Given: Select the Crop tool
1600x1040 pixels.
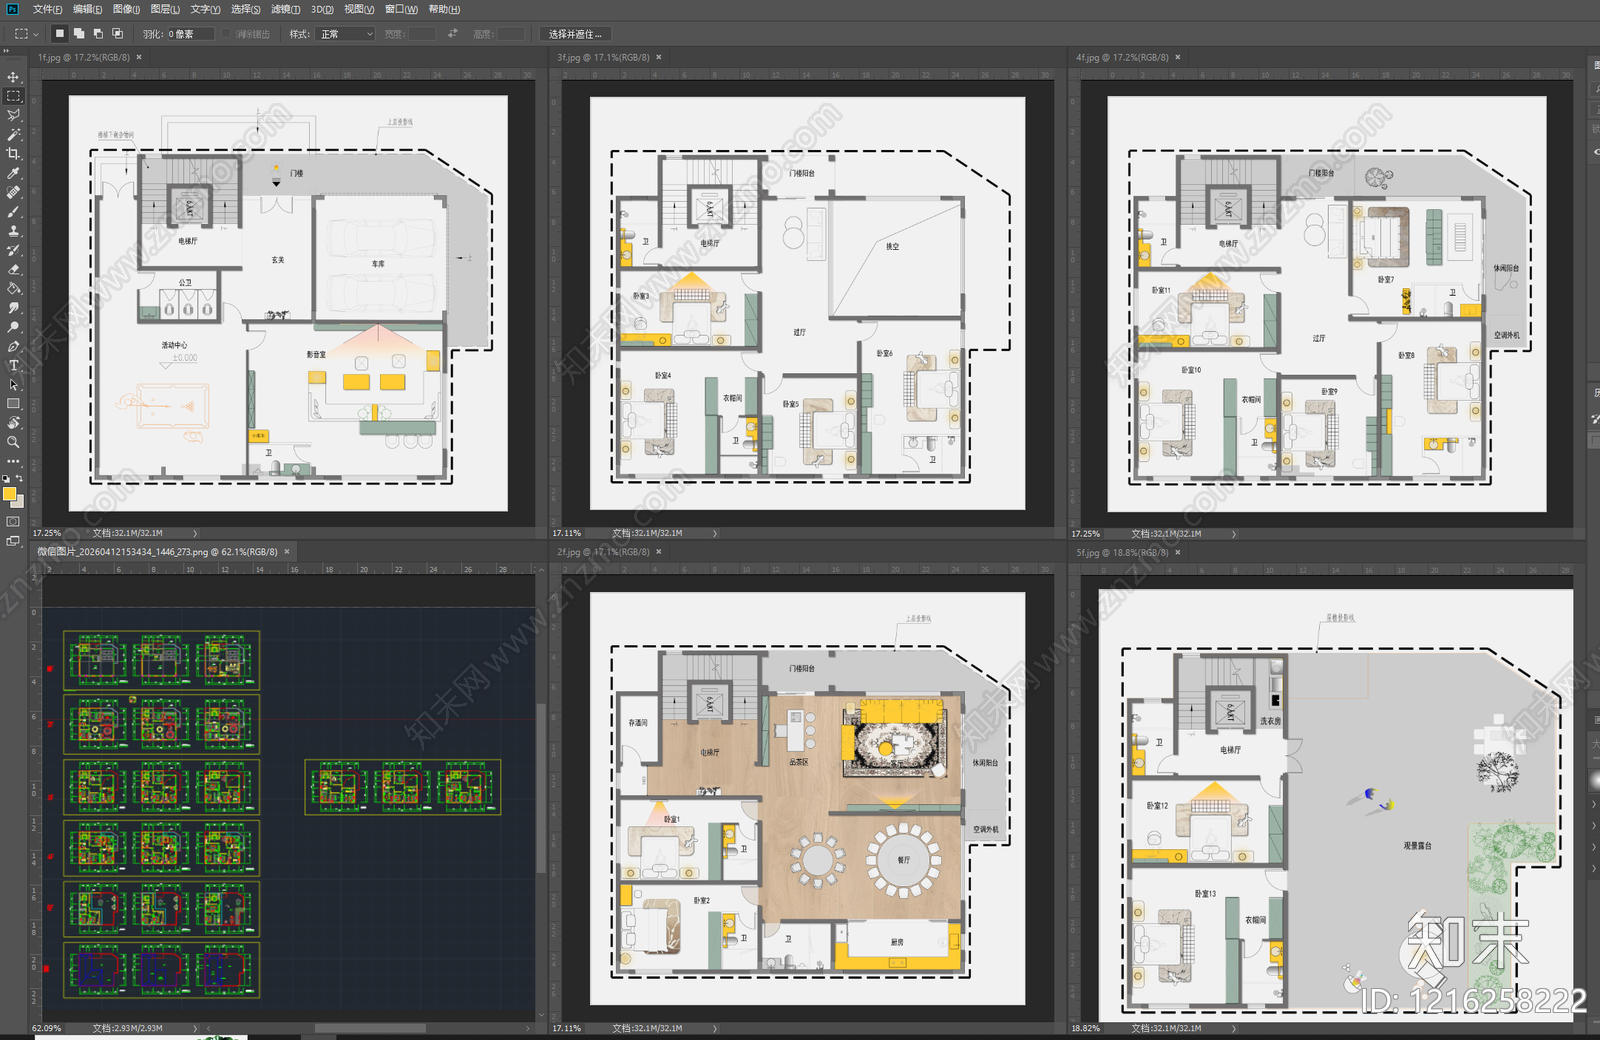Looking at the screenshot, I should [13, 154].
